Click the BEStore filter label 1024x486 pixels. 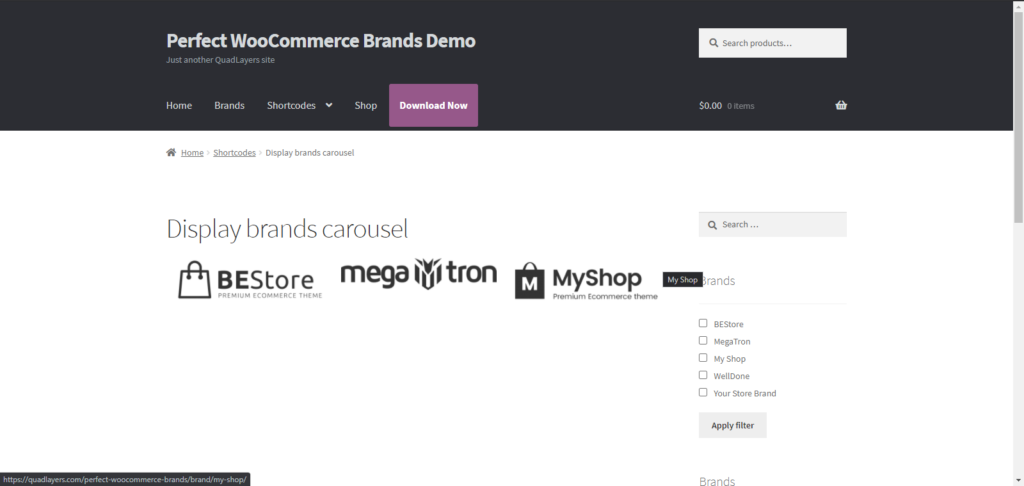(728, 324)
